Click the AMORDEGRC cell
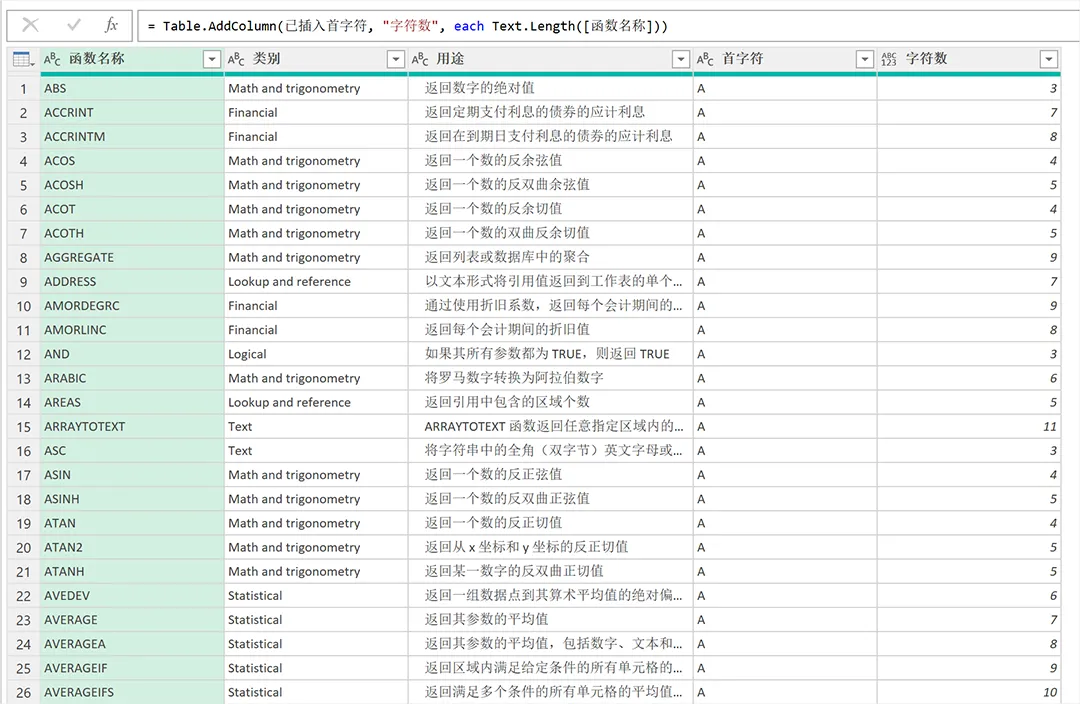Image resolution: width=1080 pixels, height=704 pixels. [132, 305]
